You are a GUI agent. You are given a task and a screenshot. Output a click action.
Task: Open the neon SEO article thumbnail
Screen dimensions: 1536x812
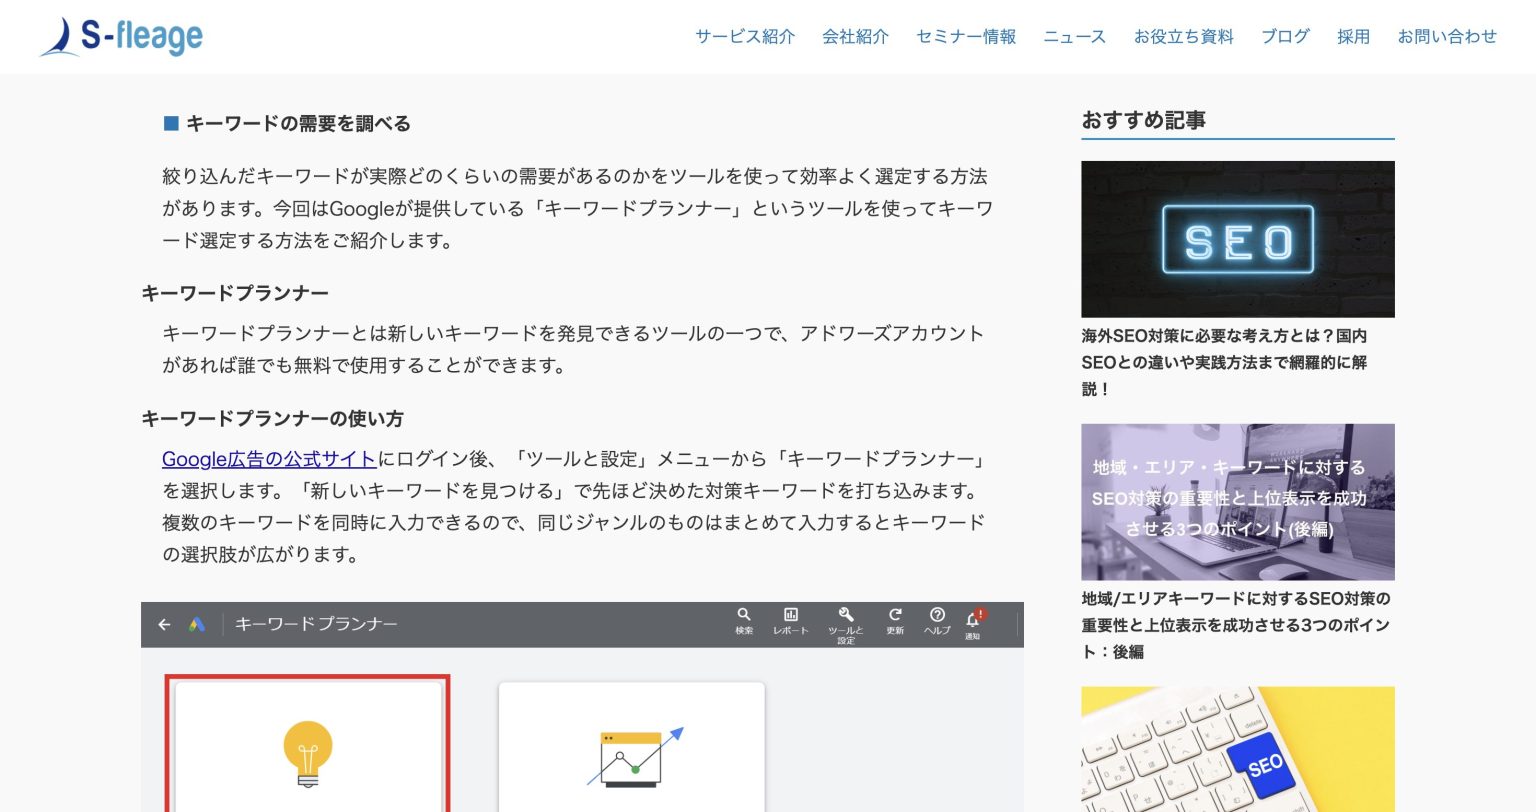(1237, 238)
